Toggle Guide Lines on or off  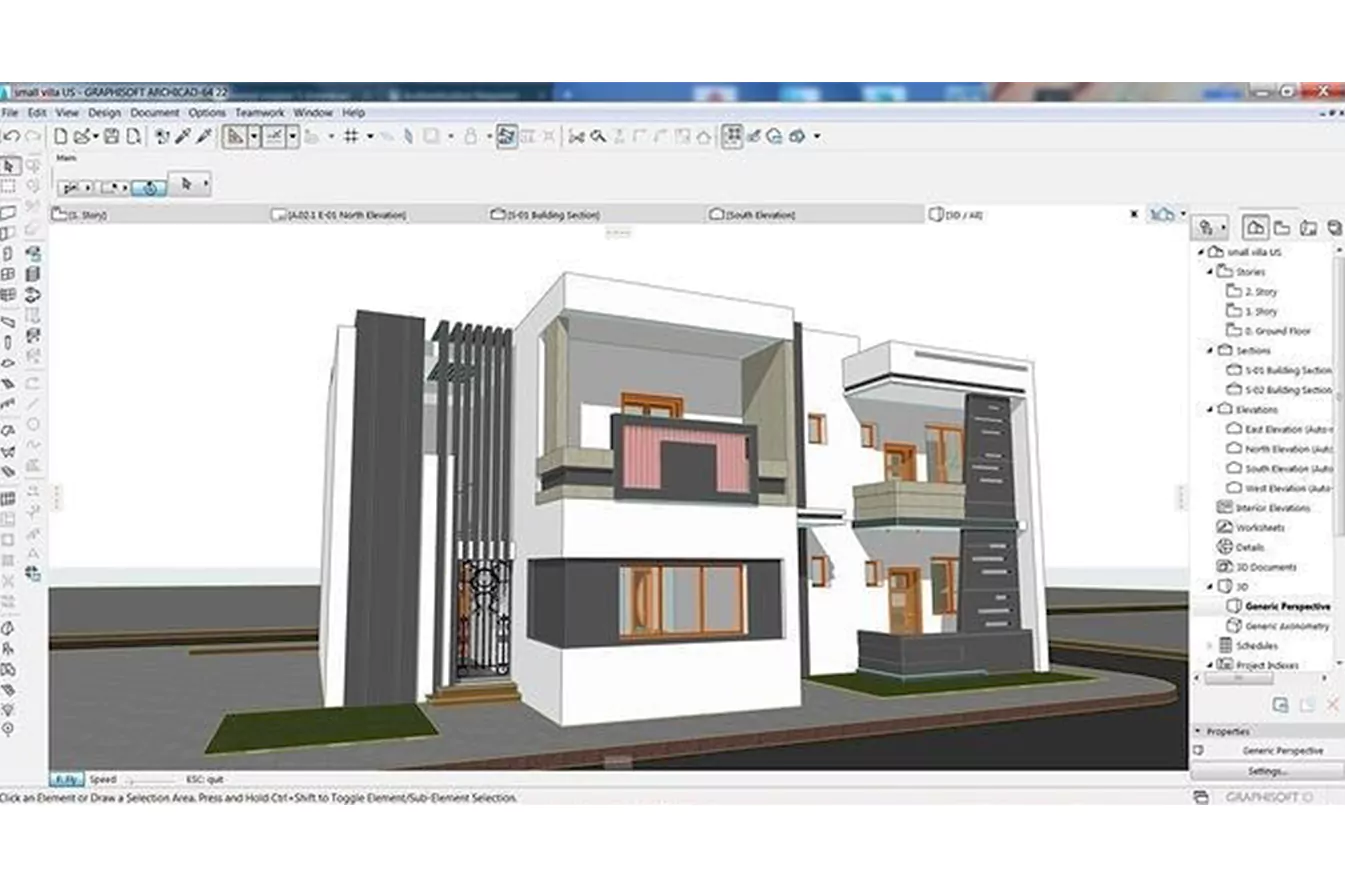[235, 136]
